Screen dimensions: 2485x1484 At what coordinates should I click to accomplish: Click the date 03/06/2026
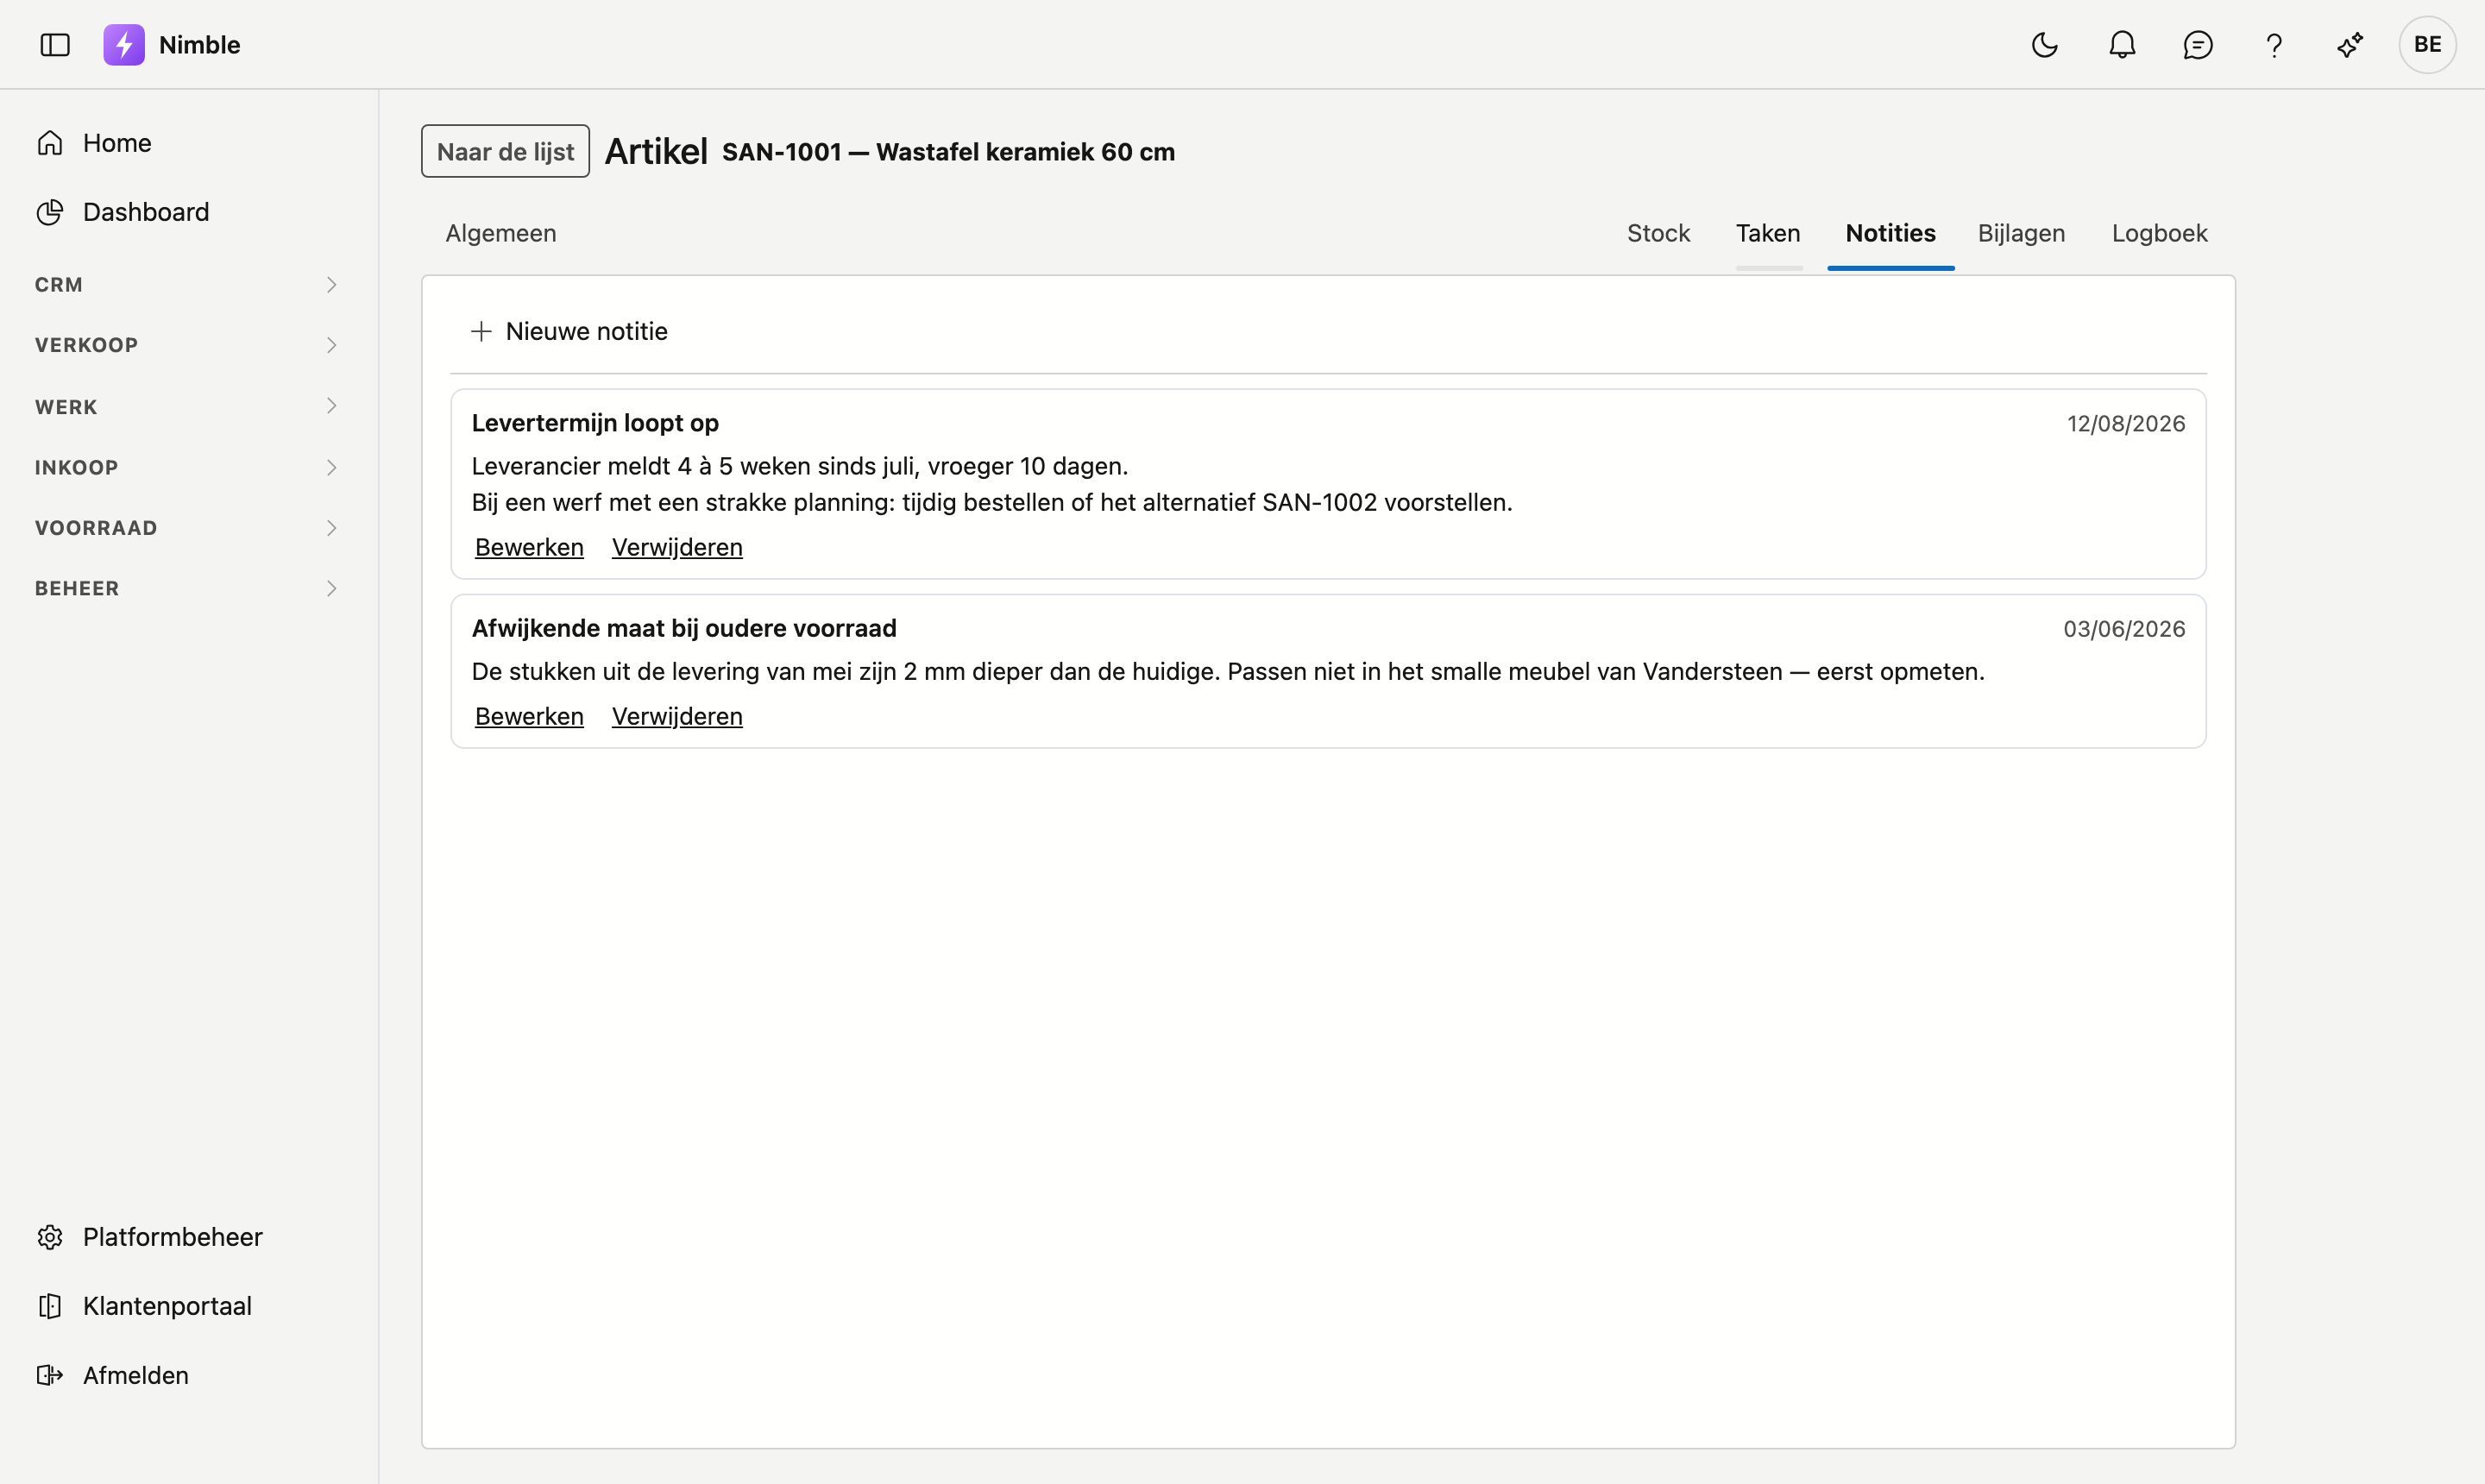[x=2124, y=629]
